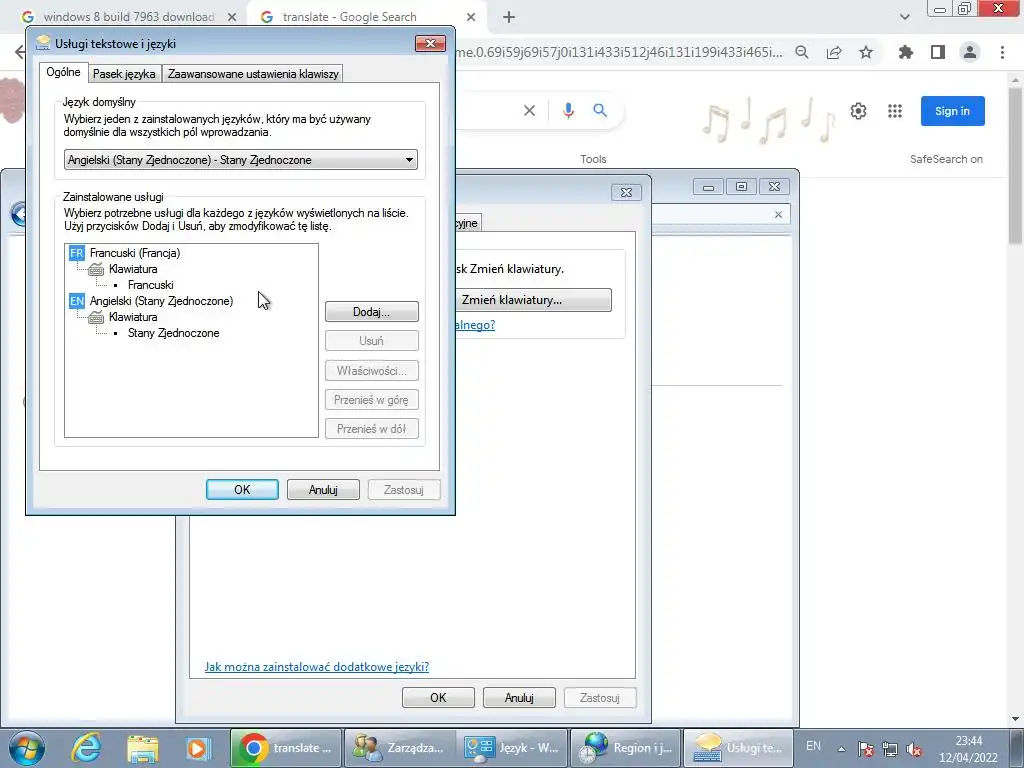
Task: Show hidden tray icons arrow
Action: (x=842, y=749)
